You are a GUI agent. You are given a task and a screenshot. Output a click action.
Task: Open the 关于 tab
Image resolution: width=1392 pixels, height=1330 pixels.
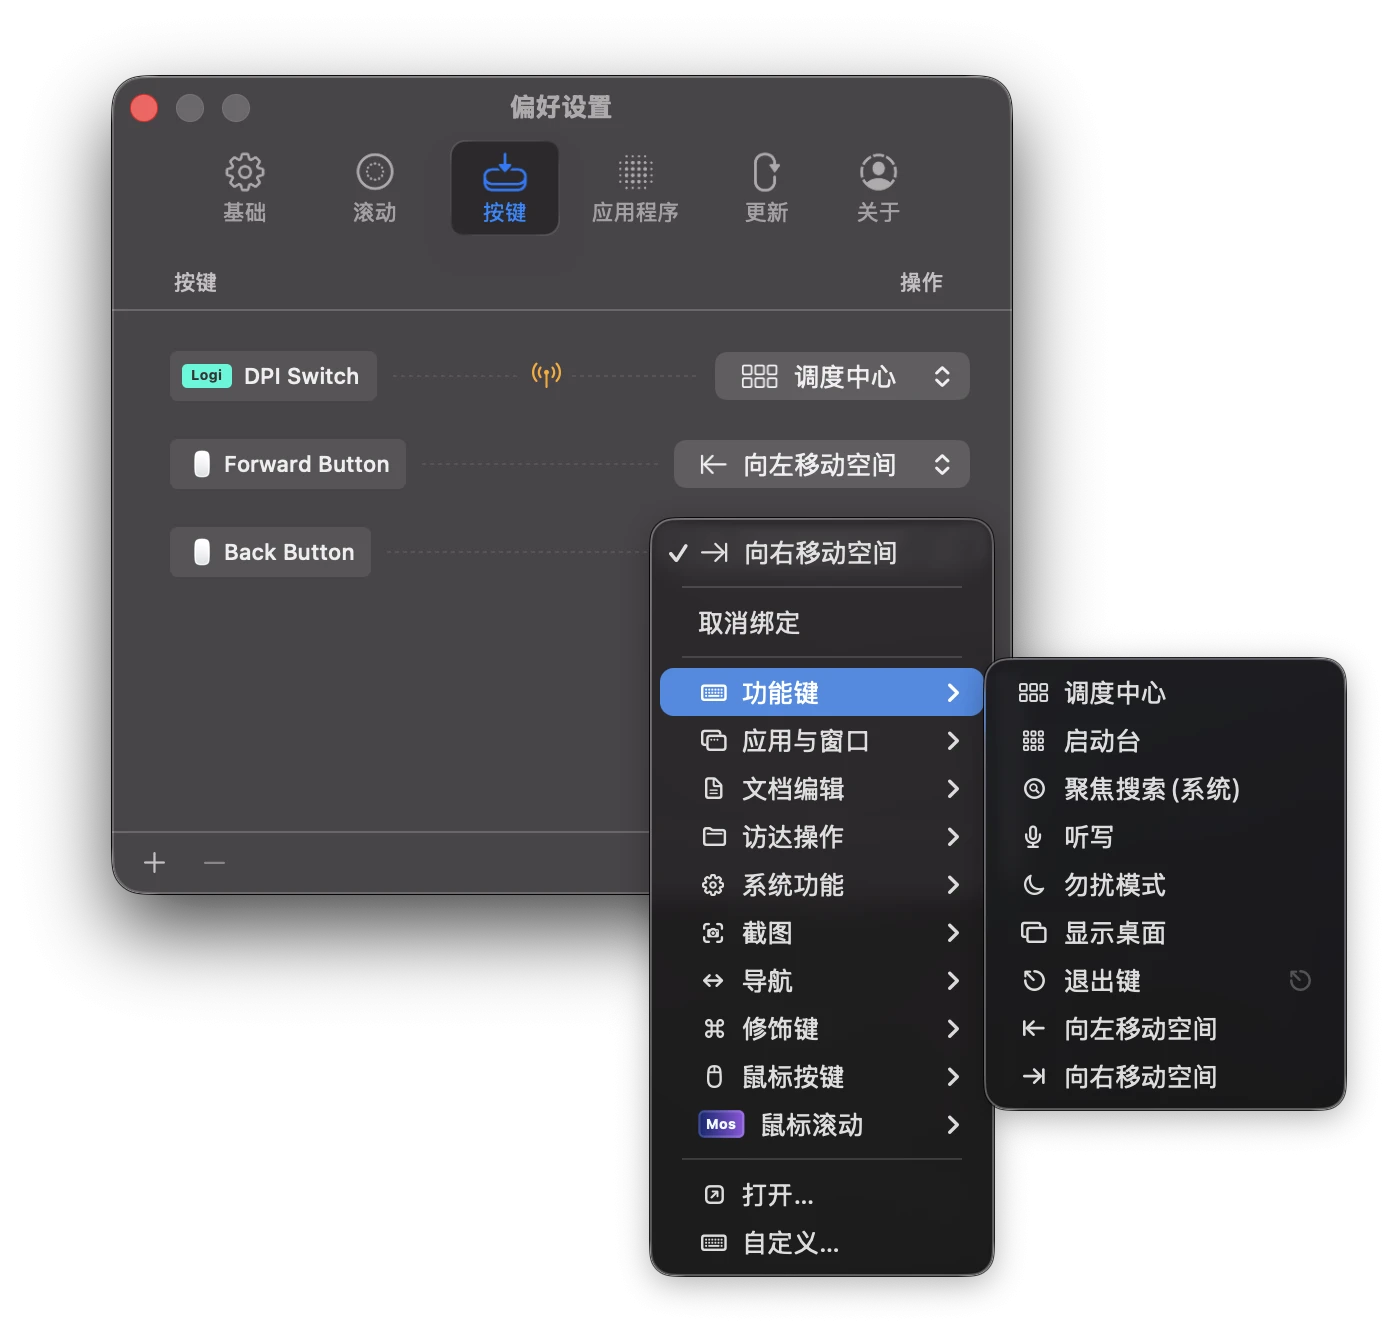pyautogui.click(x=878, y=188)
